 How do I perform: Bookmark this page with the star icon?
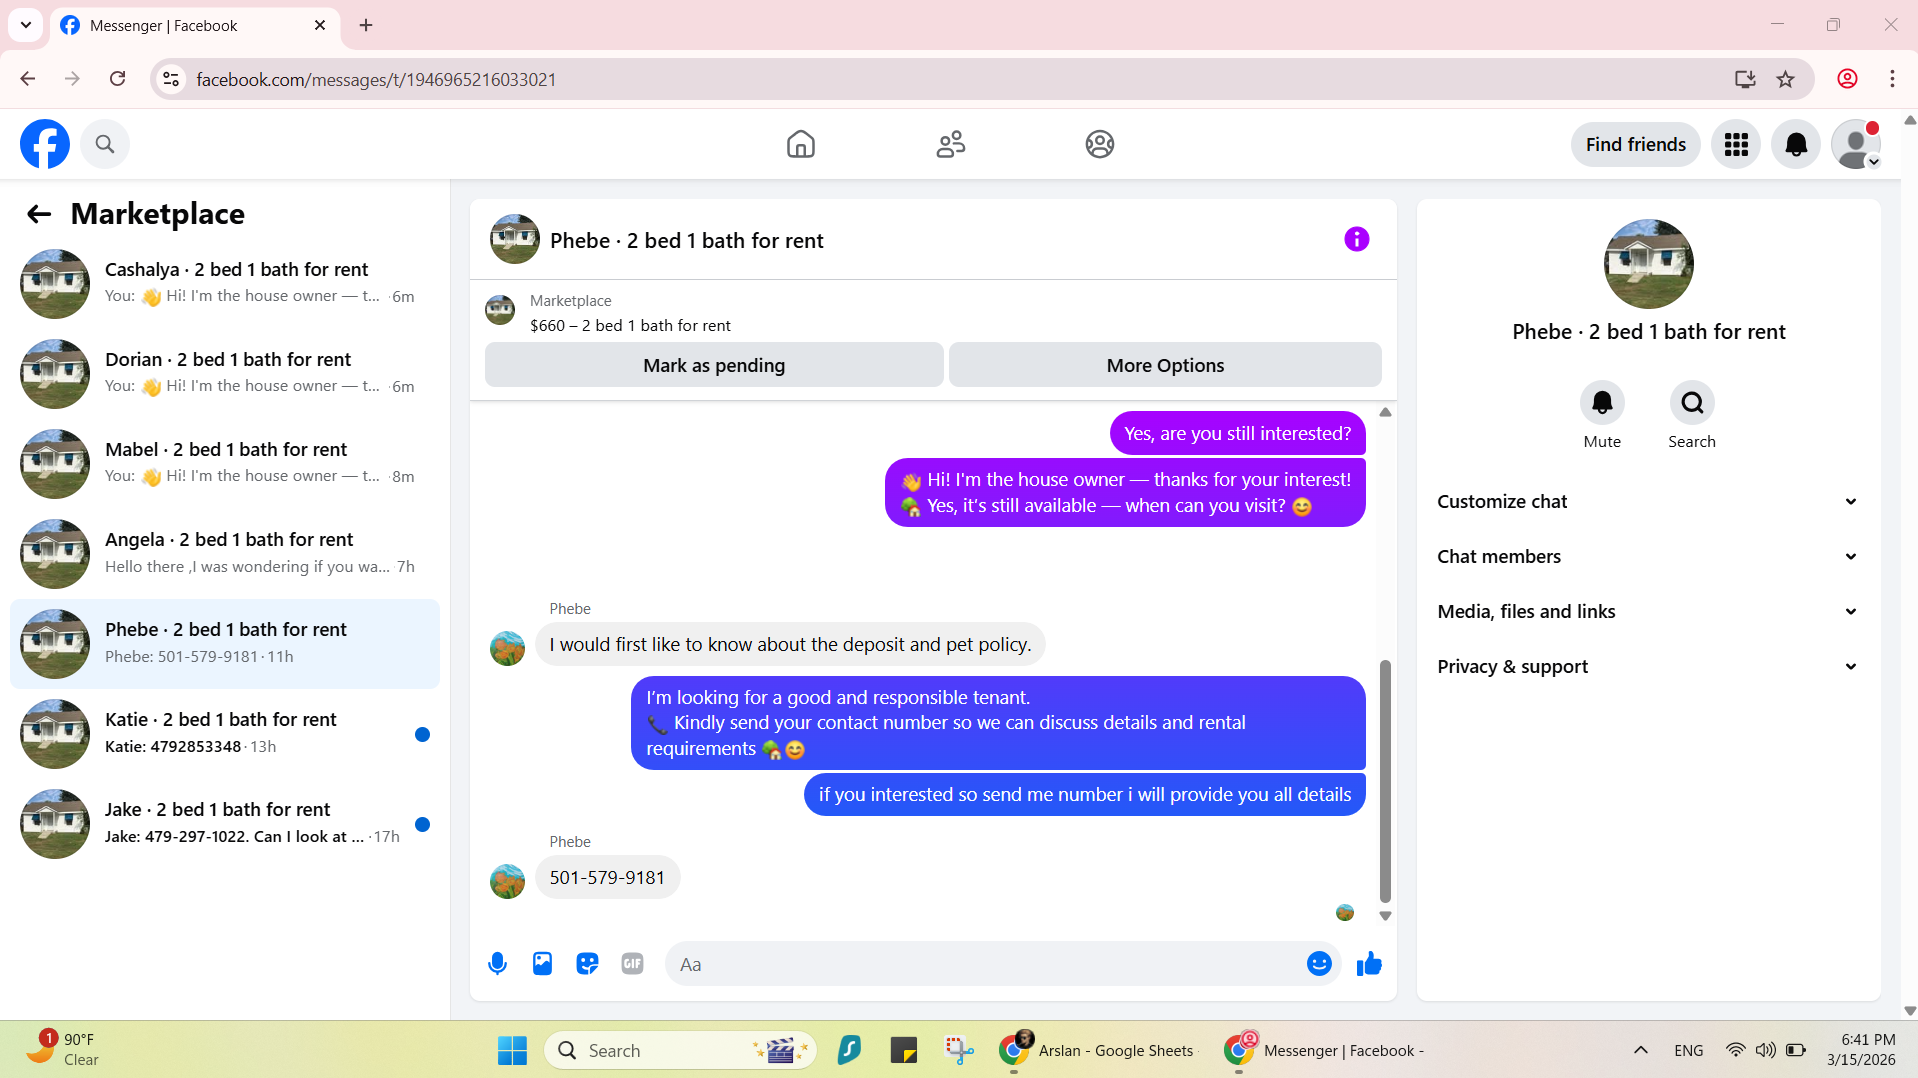click(1785, 79)
